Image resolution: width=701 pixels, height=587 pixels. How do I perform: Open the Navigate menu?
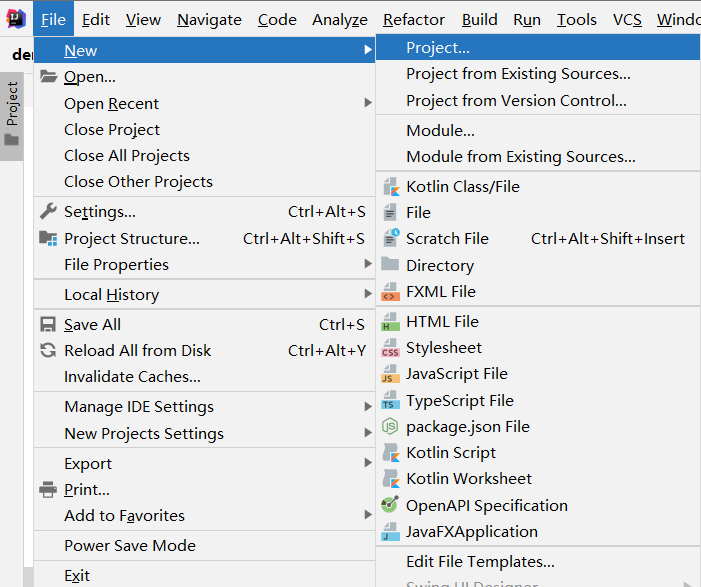[x=209, y=19]
